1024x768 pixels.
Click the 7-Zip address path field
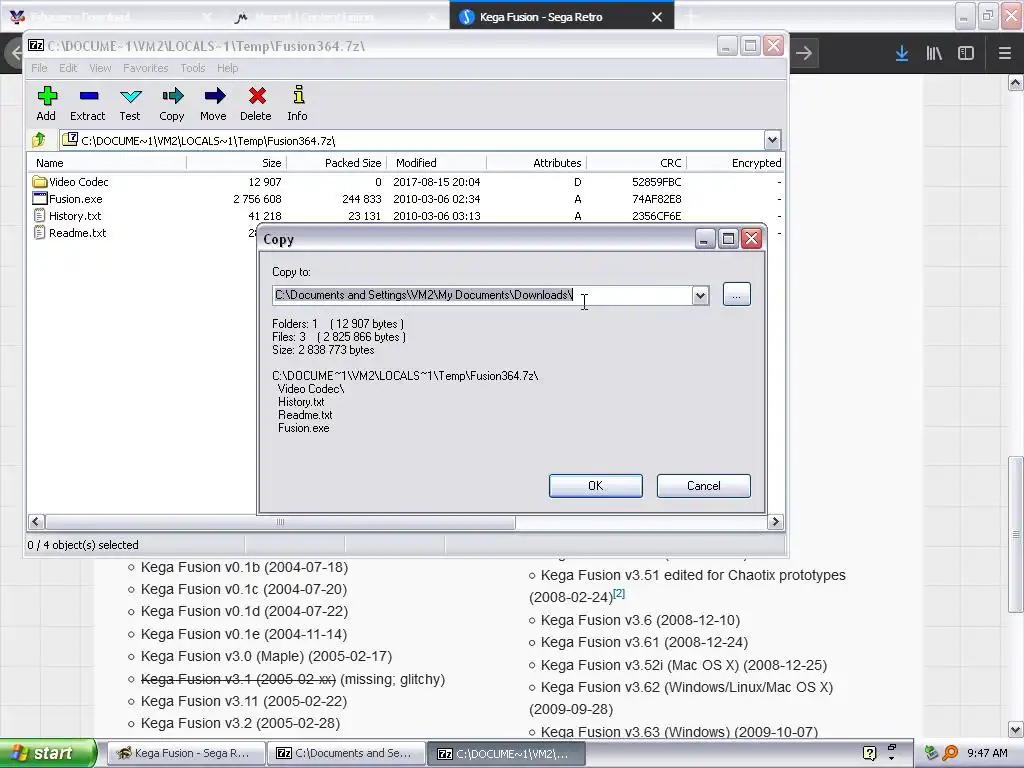tap(412, 140)
